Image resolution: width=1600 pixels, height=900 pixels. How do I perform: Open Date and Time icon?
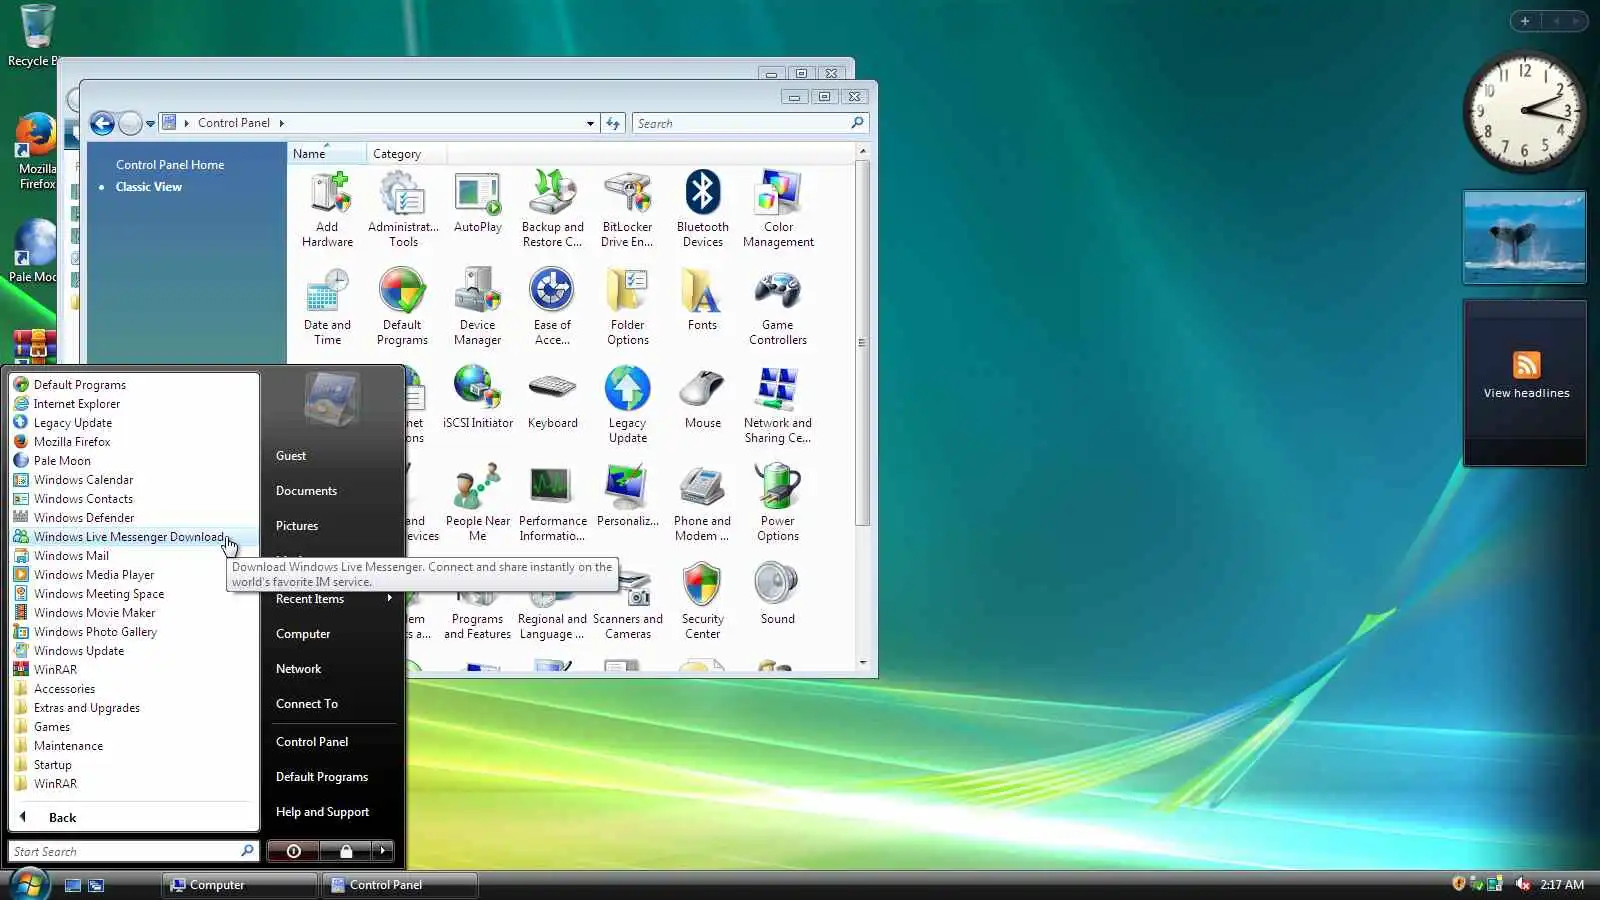point(328,306)
